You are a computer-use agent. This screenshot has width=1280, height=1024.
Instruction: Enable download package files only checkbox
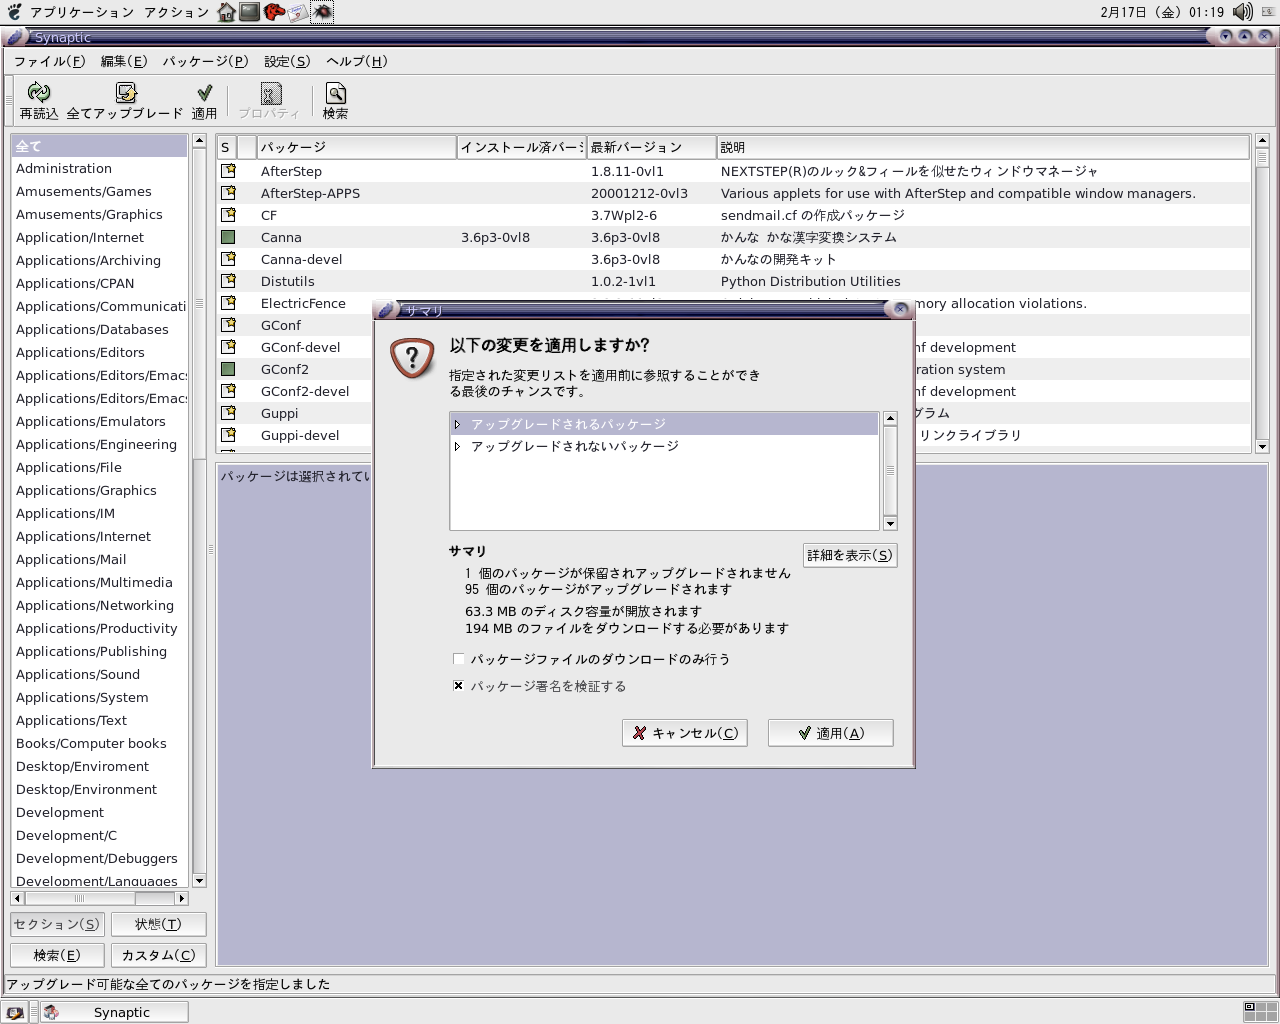pos(458,659)
